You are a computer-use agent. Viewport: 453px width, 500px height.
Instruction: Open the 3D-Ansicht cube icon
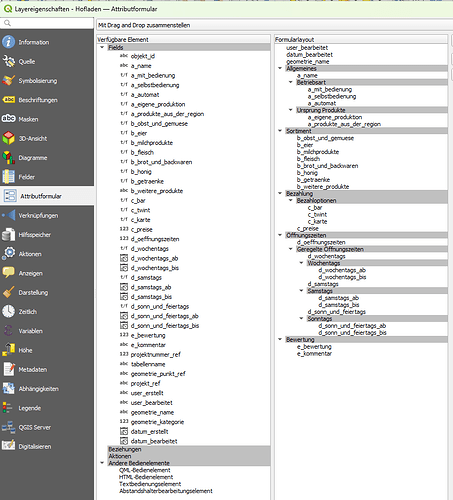tap(8, 138)
